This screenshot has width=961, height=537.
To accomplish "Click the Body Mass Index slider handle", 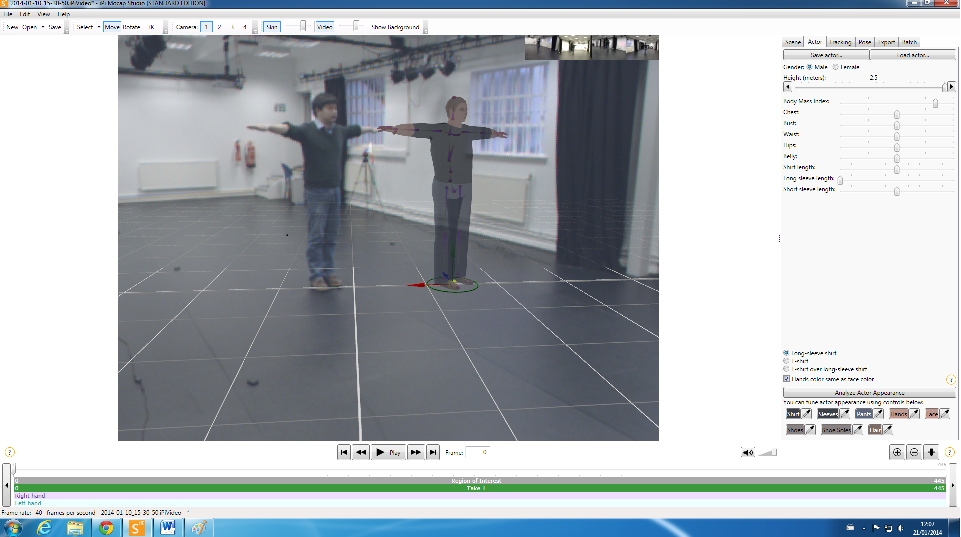I will (935, 103).
